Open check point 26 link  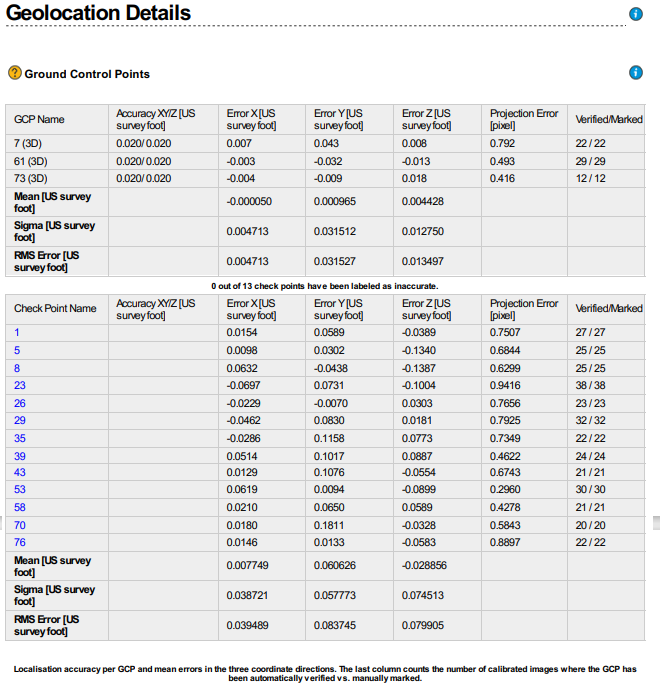click(20, 403)
